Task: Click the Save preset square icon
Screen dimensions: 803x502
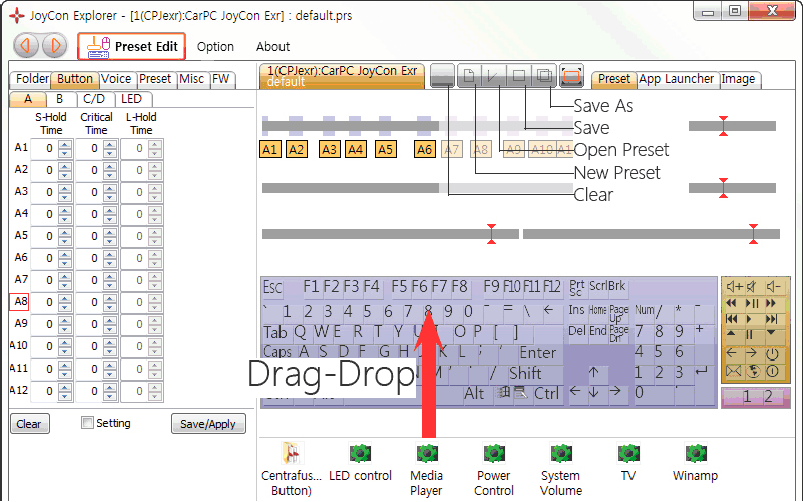Action: (518, 76)
